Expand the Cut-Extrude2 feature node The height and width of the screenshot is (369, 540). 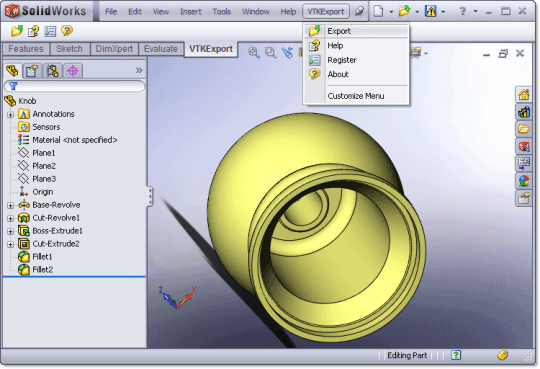10,244
